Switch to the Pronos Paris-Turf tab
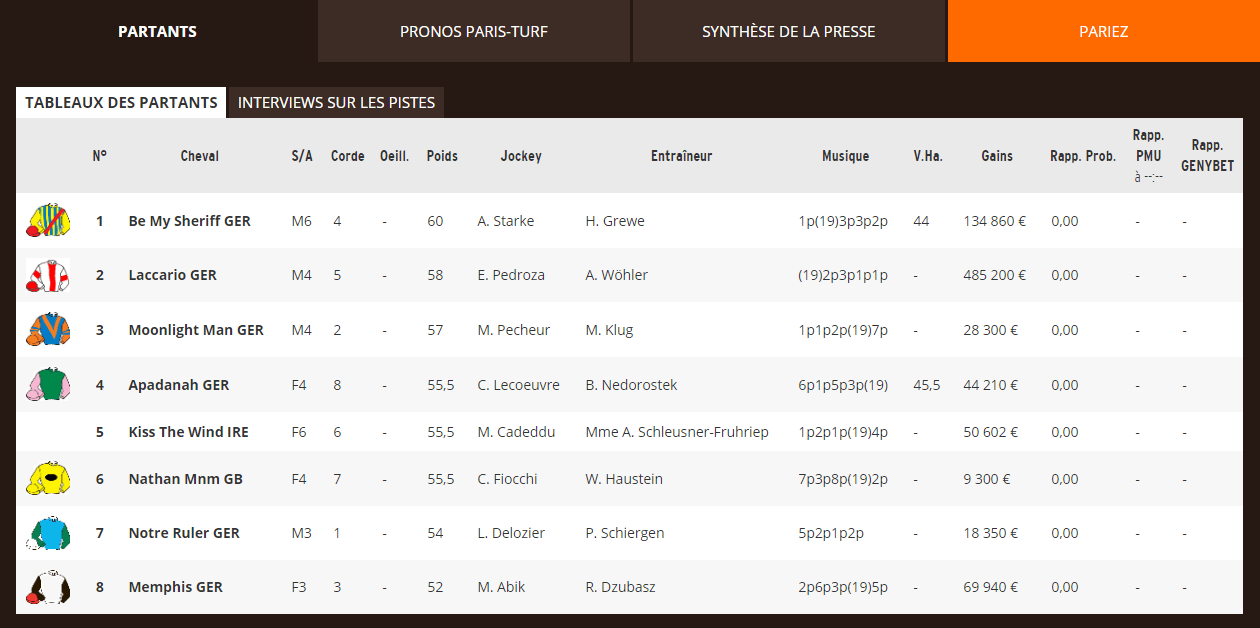 [474, 31]
